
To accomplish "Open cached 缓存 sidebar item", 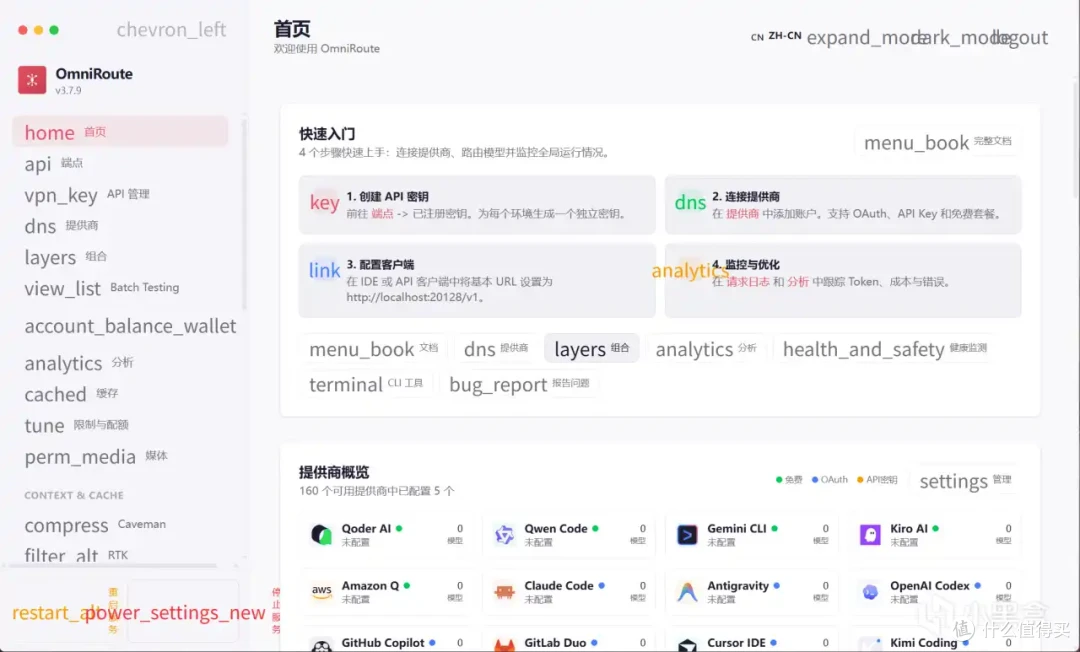I will point(120,394).
